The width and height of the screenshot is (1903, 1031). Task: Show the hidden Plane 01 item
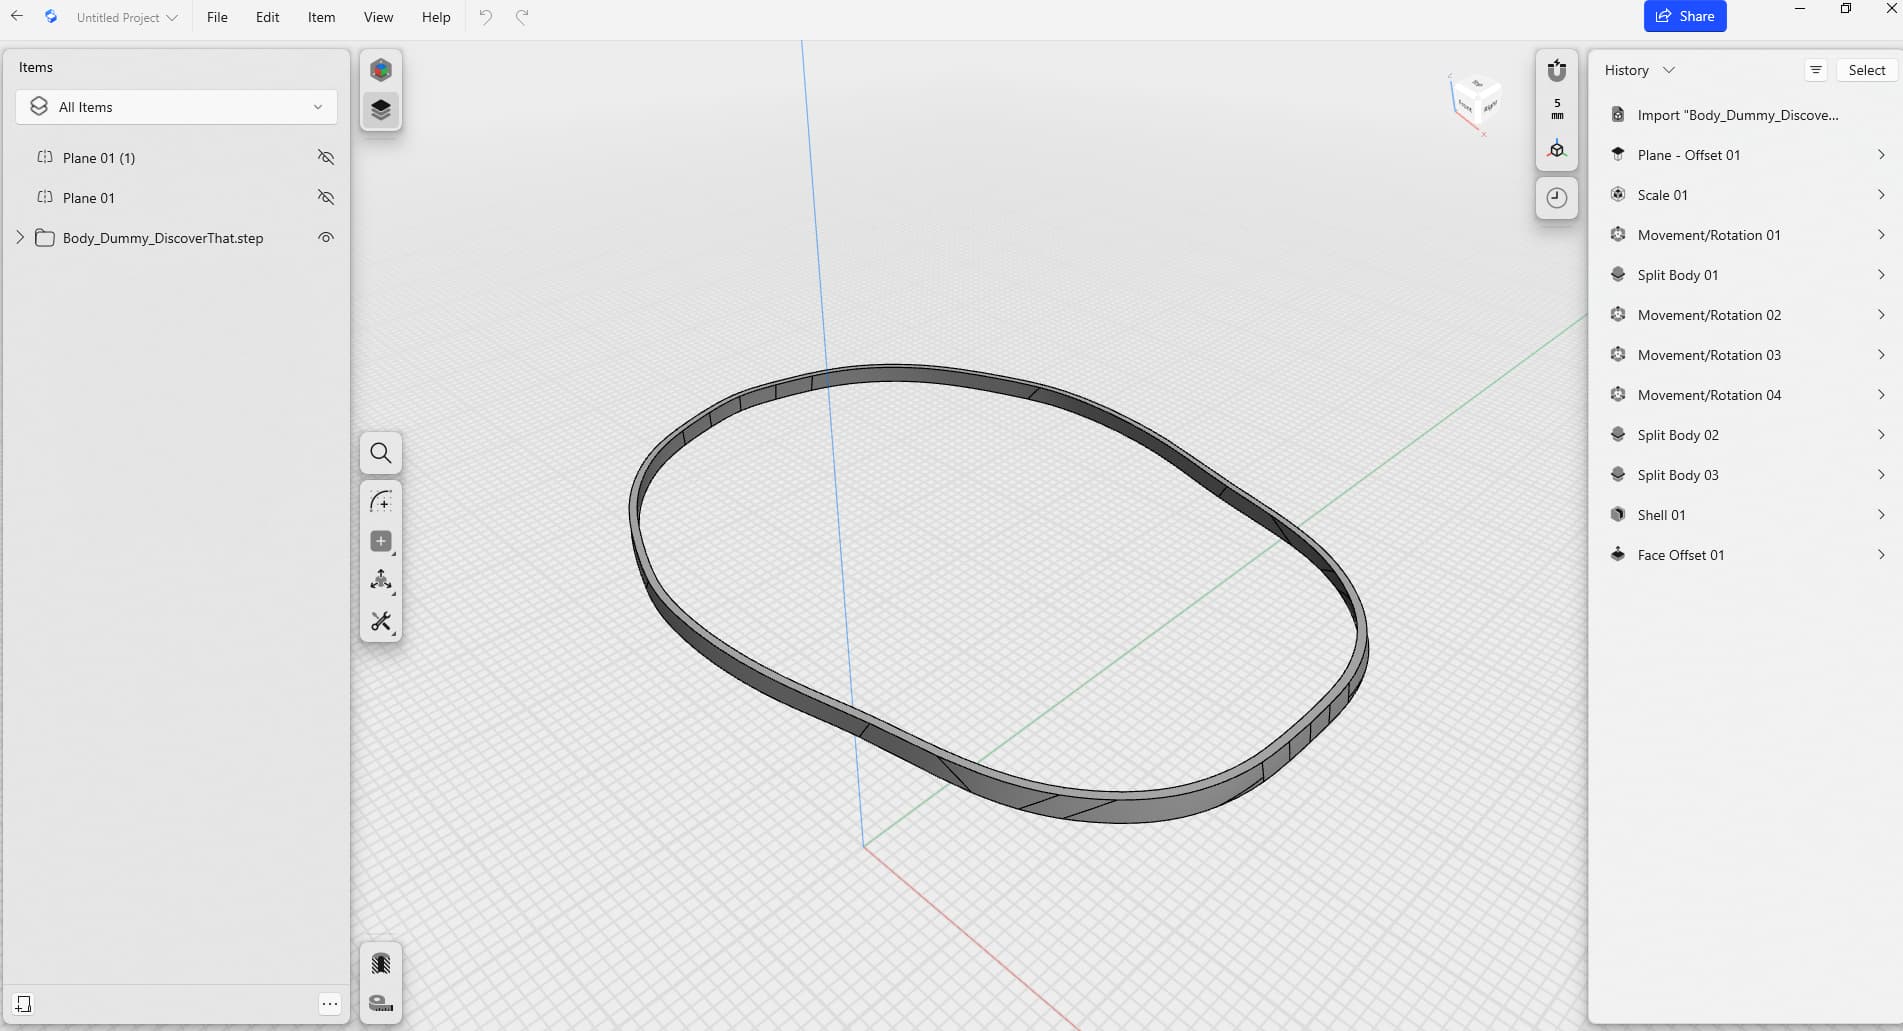(326, 197)
